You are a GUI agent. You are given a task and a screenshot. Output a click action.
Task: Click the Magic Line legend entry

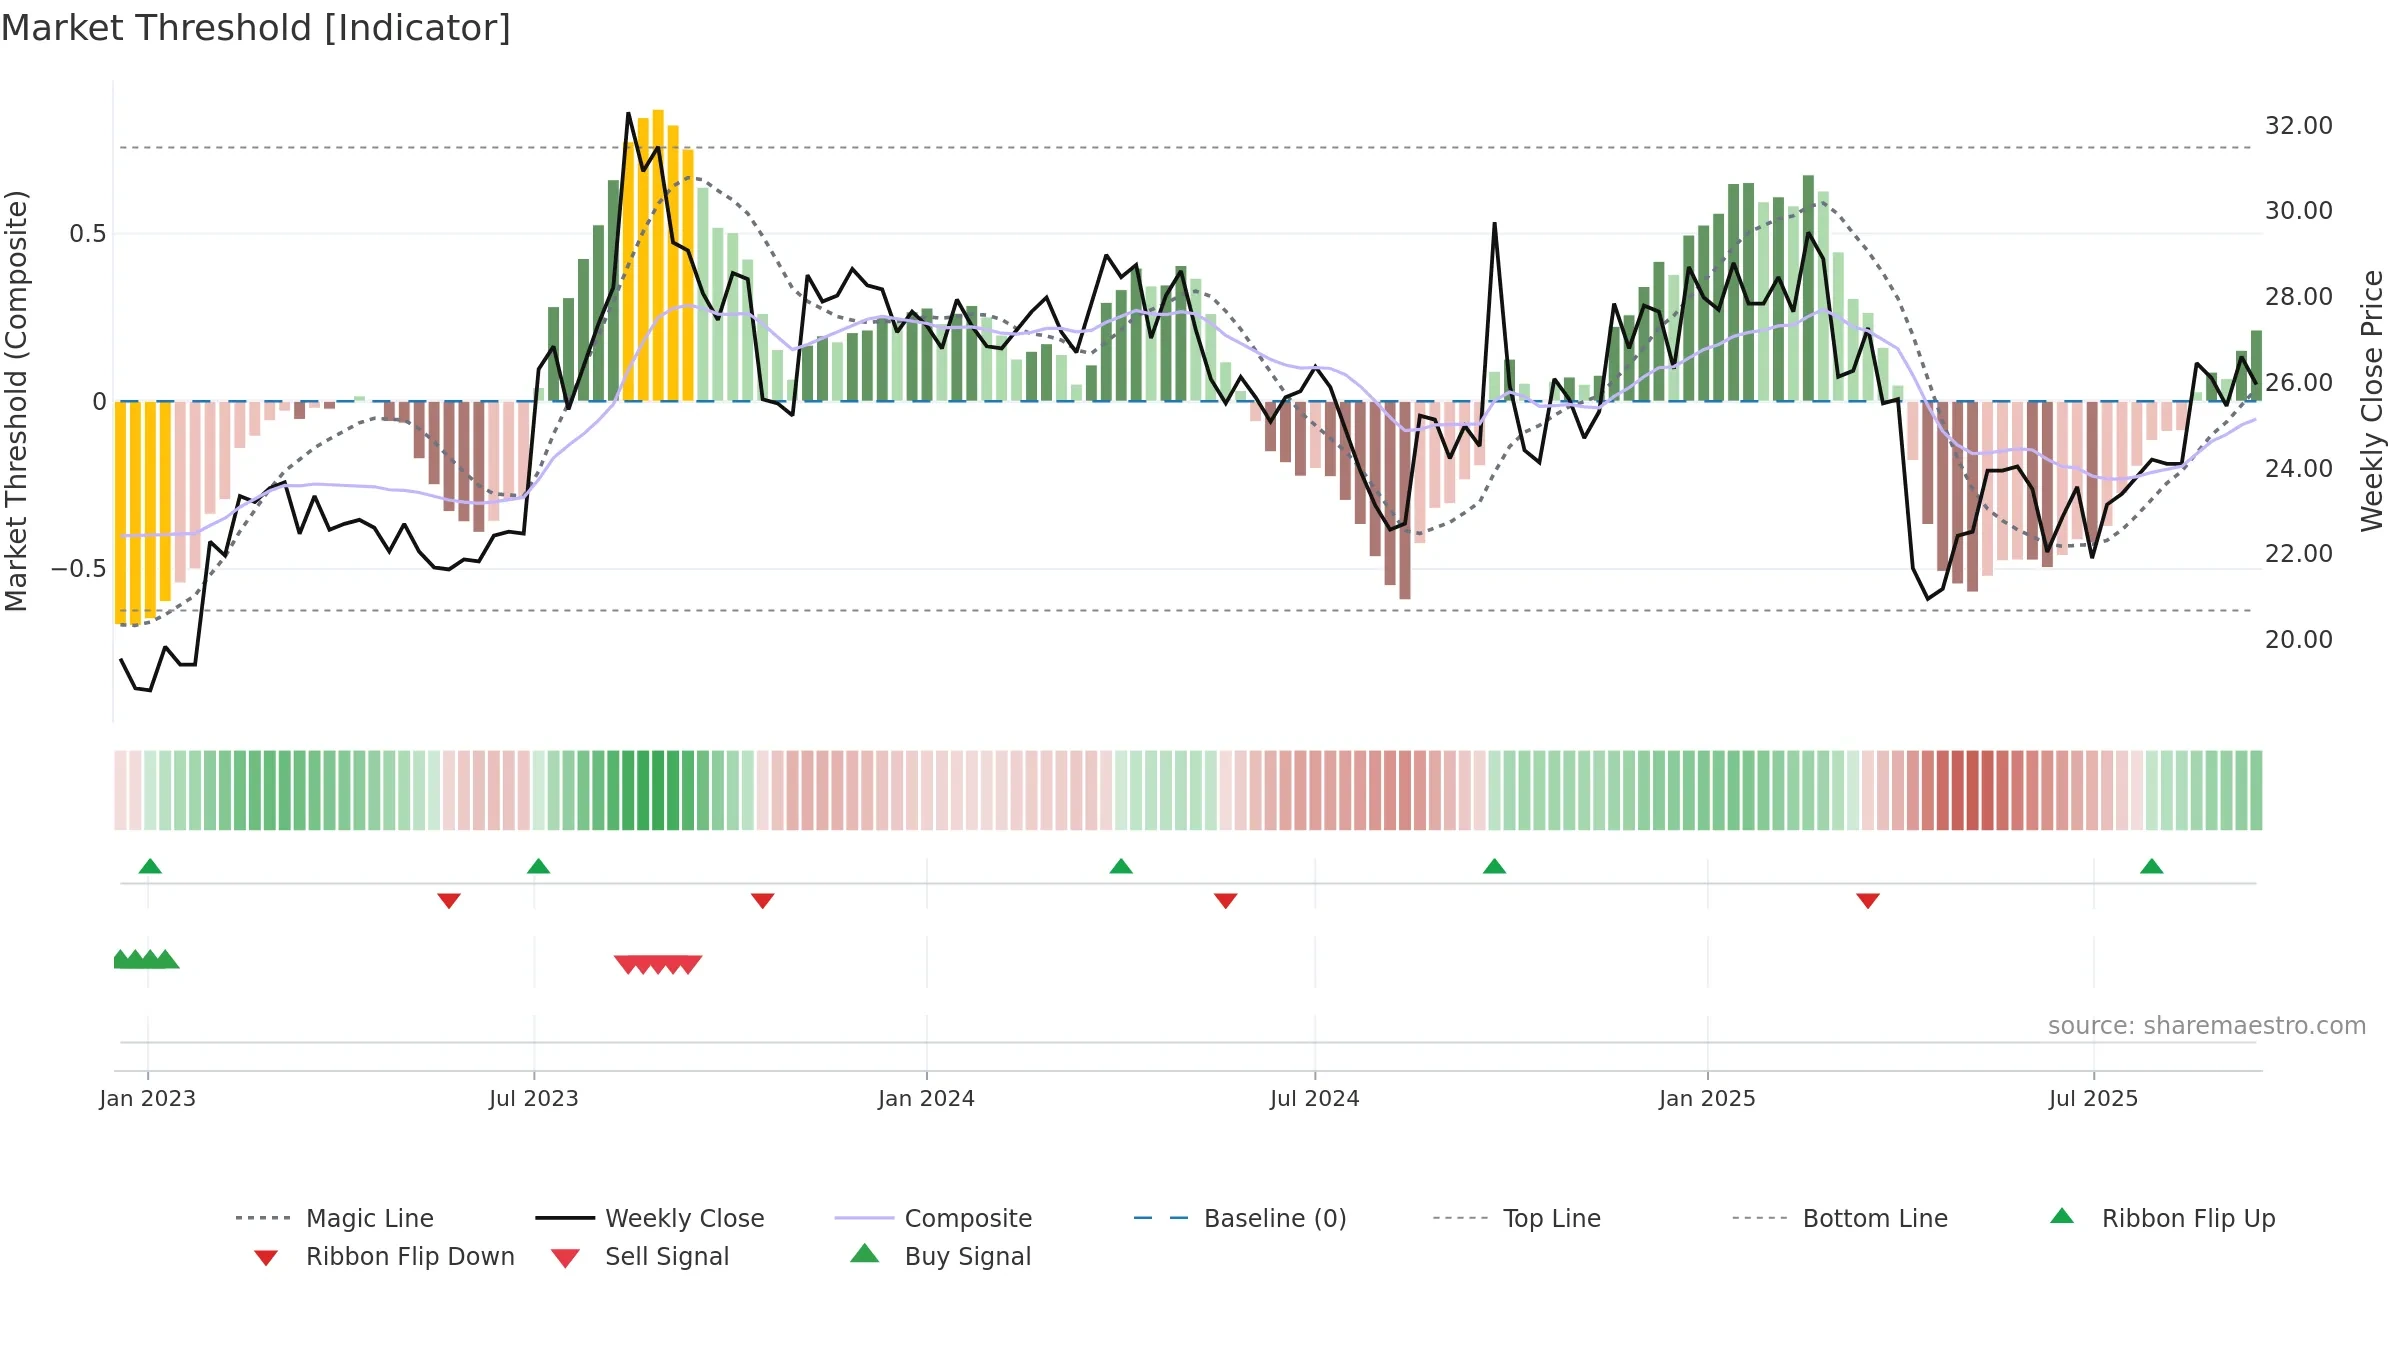click(x=334, y=1218)
